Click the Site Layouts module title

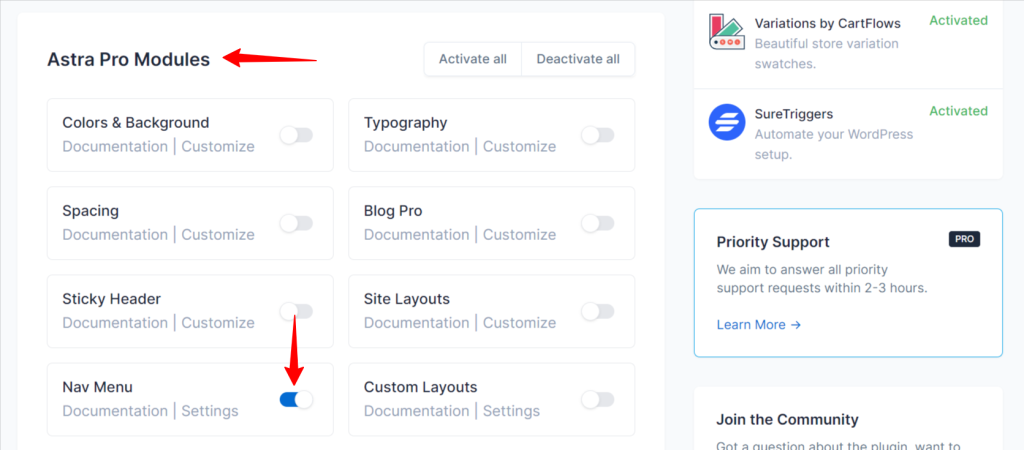[x=407, y=299]
